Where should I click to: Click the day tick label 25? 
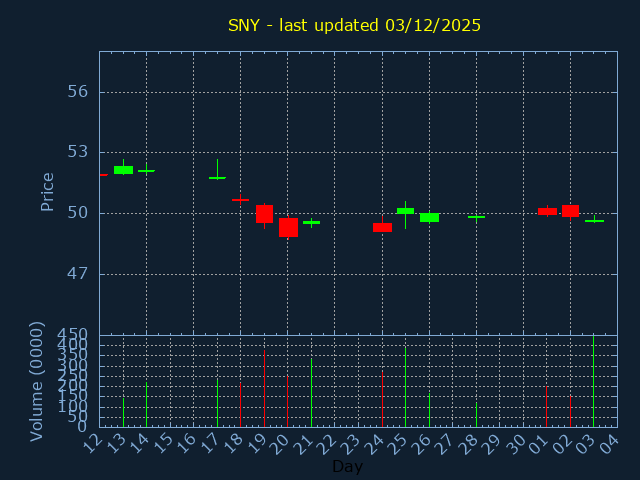[399, 444]
